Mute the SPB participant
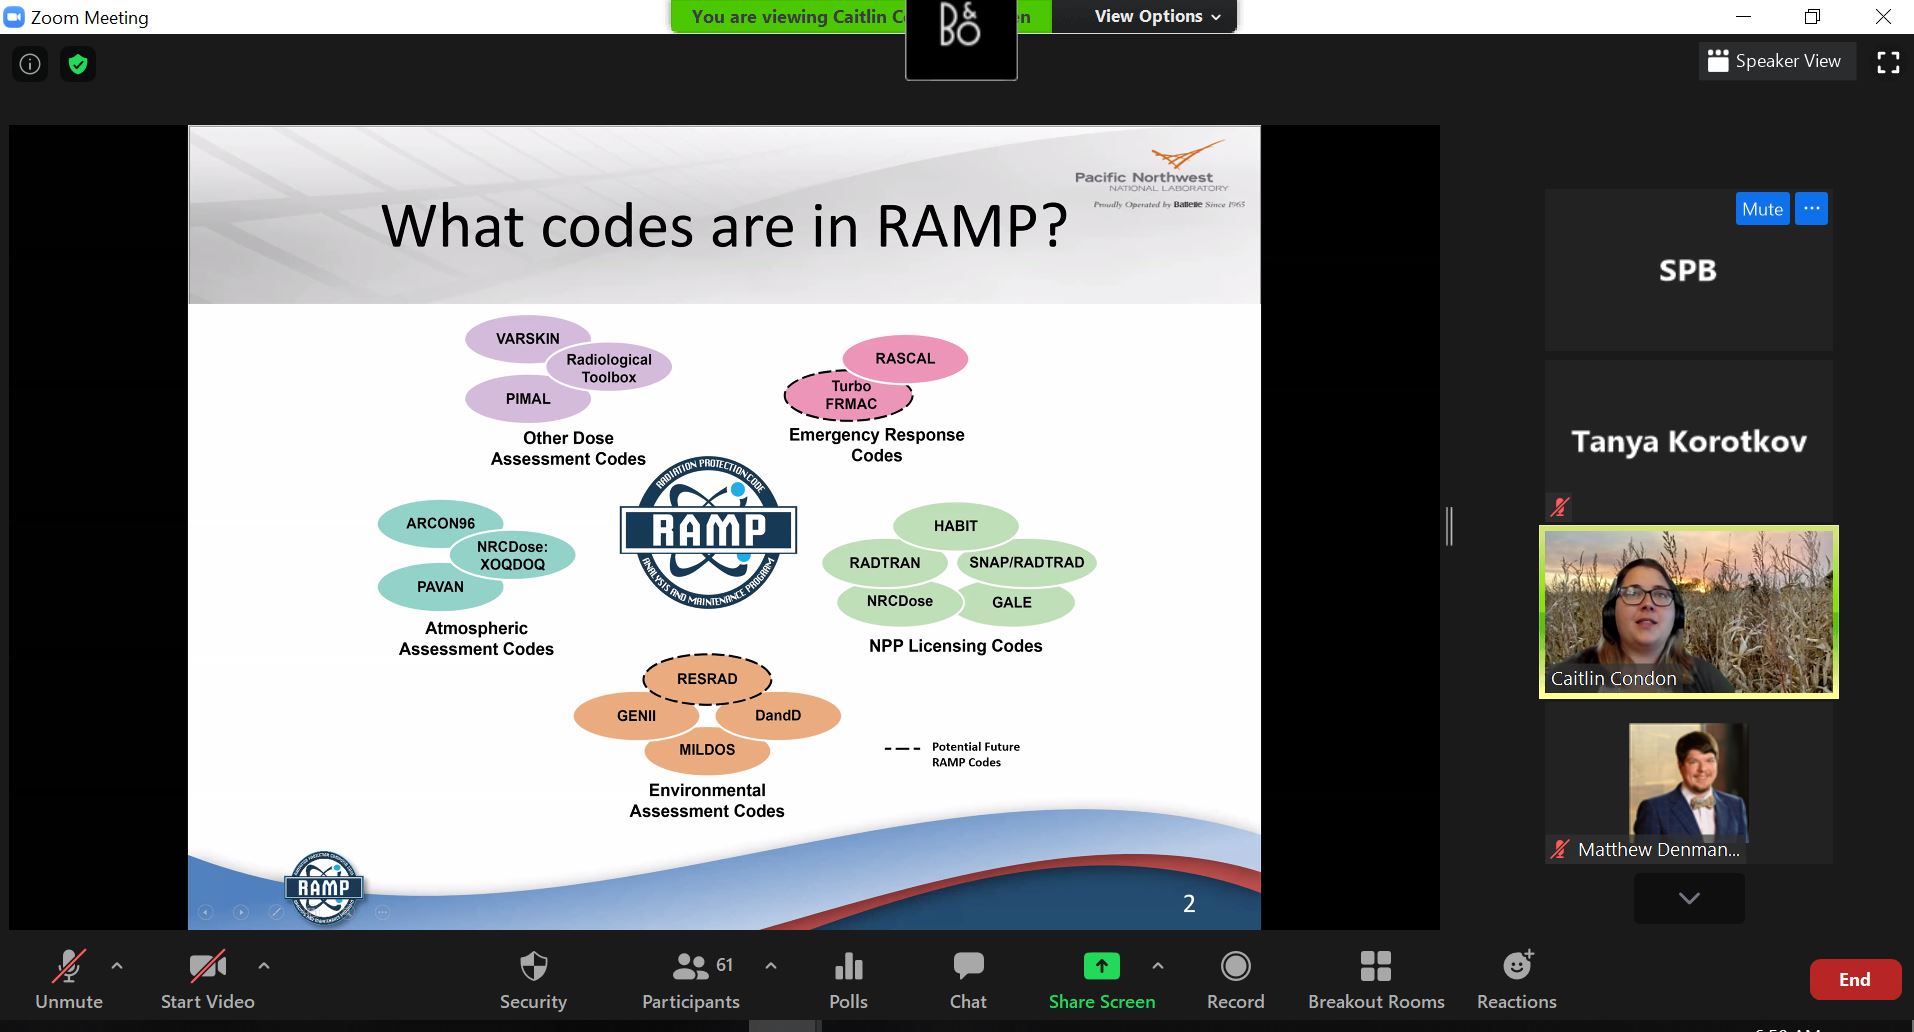Image resolution: width=1914 pixels, height=1032 pixels. [x=1762, y=209]
